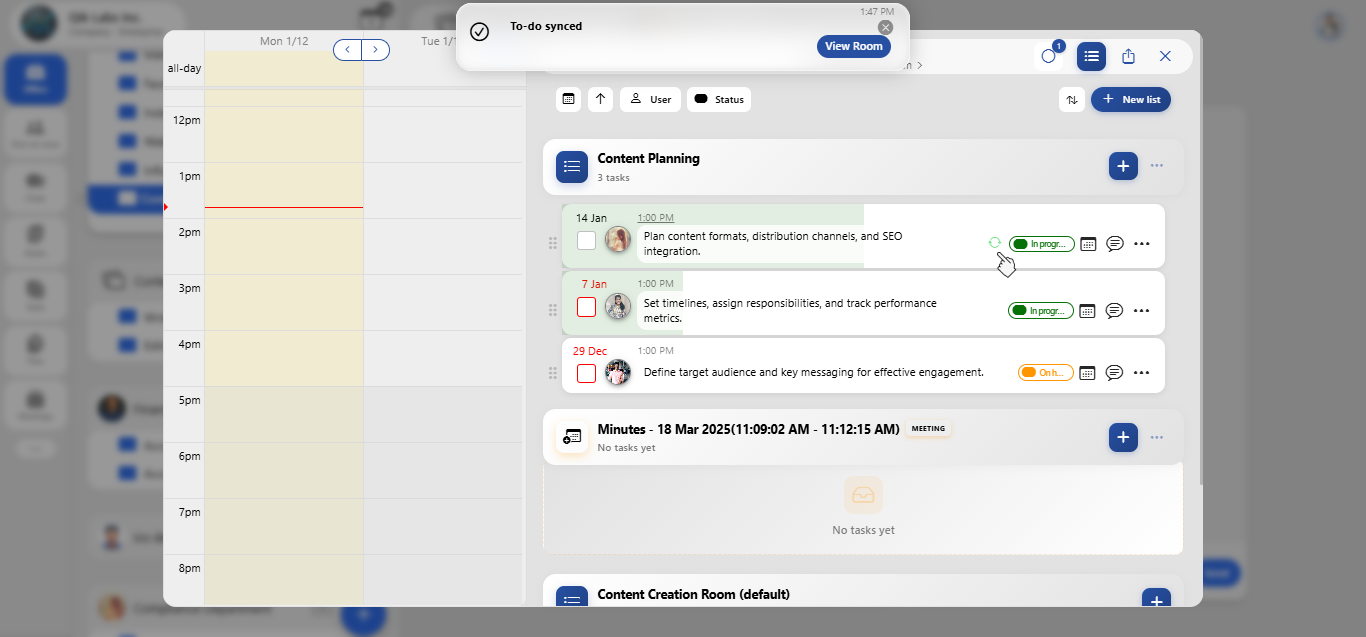
Task: Select the list view icon in header
Action: (1091, 56)
